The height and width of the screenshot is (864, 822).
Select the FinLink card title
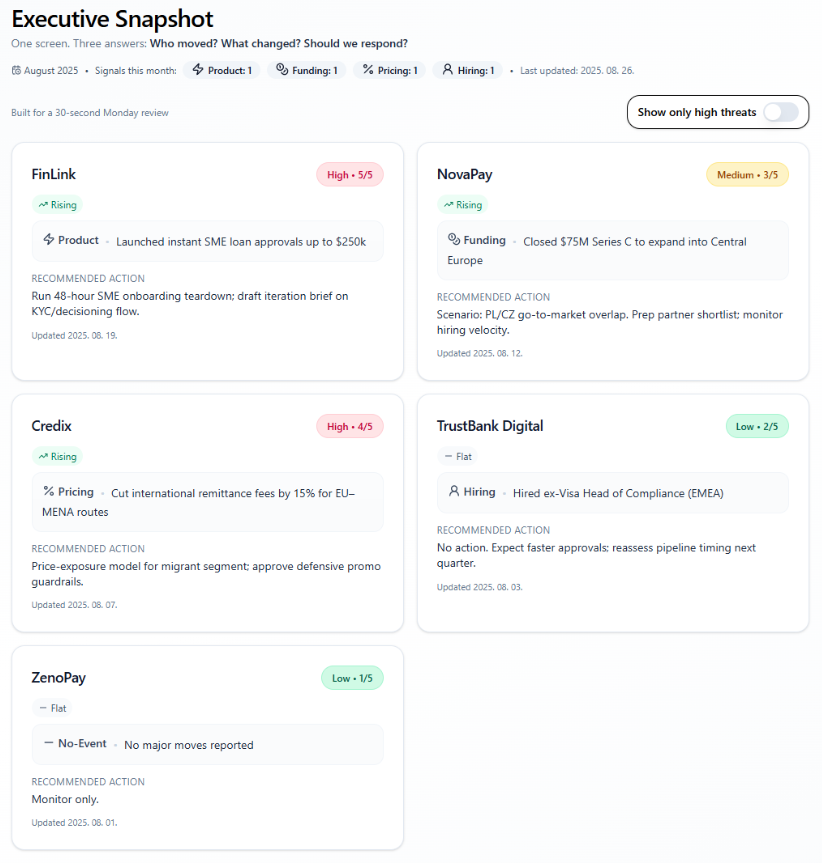[x=53, y=174]
